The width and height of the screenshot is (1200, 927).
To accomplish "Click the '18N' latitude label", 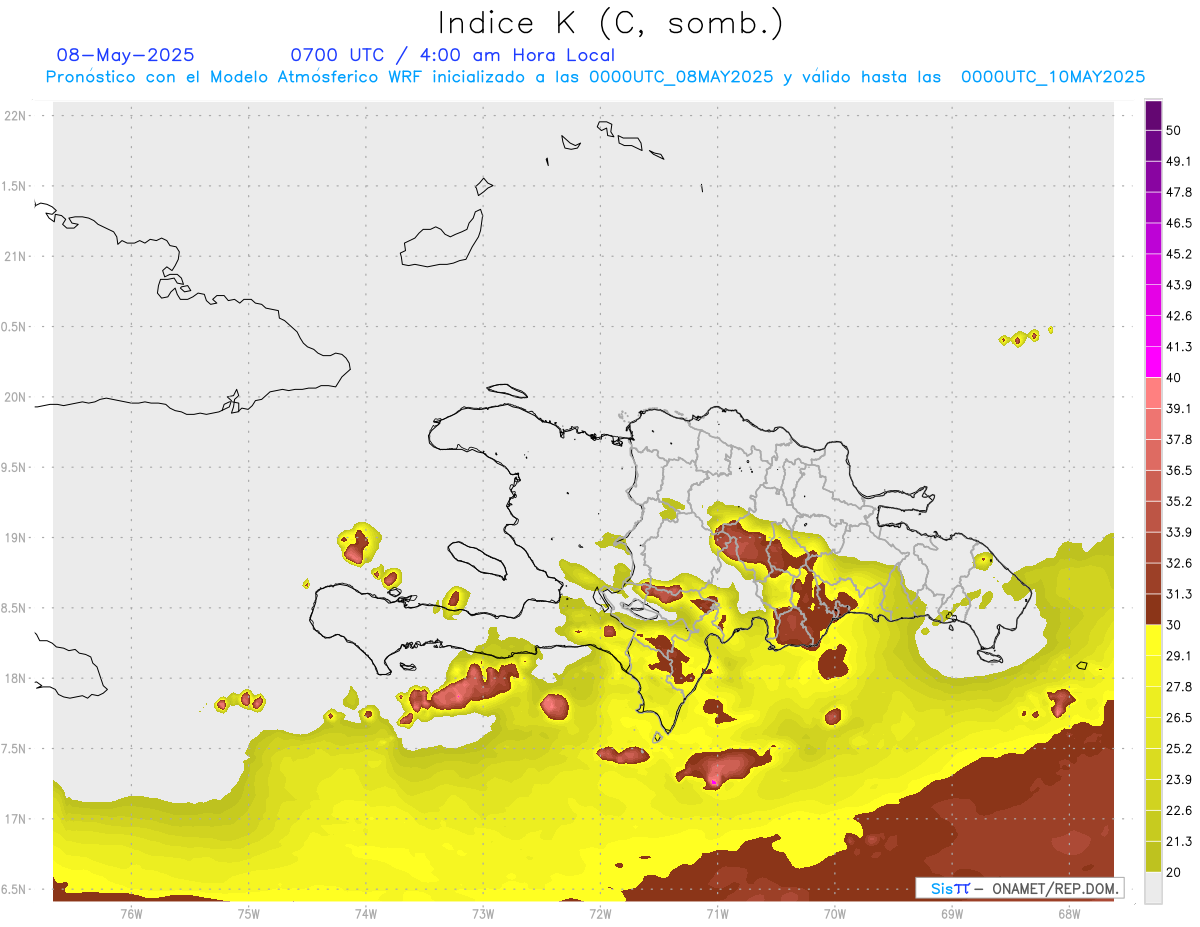I will point(15,679).
